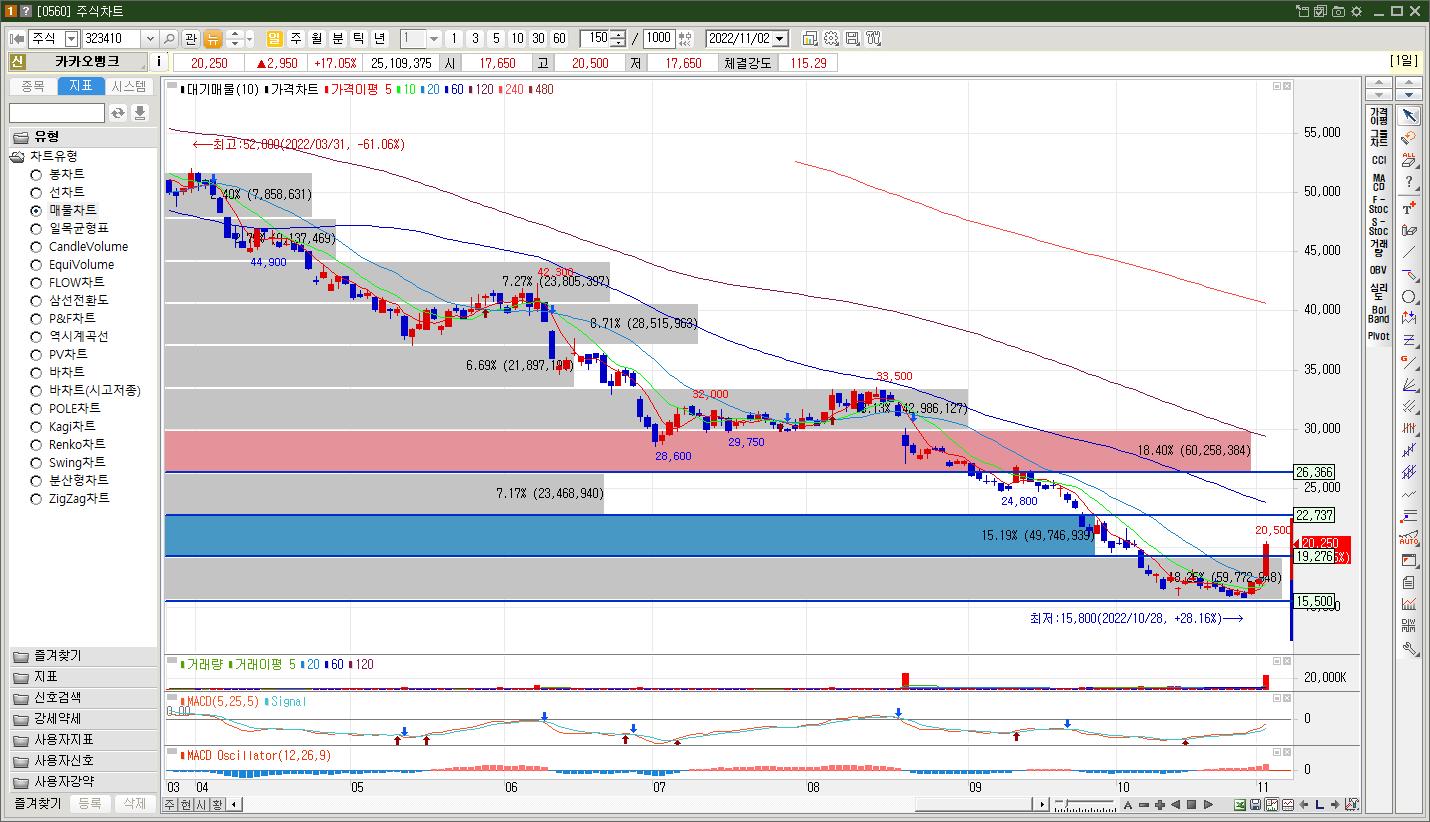Open the AUTO trendline tool
Viewport: 1430px width, 822px height.
coord(1409,538)
